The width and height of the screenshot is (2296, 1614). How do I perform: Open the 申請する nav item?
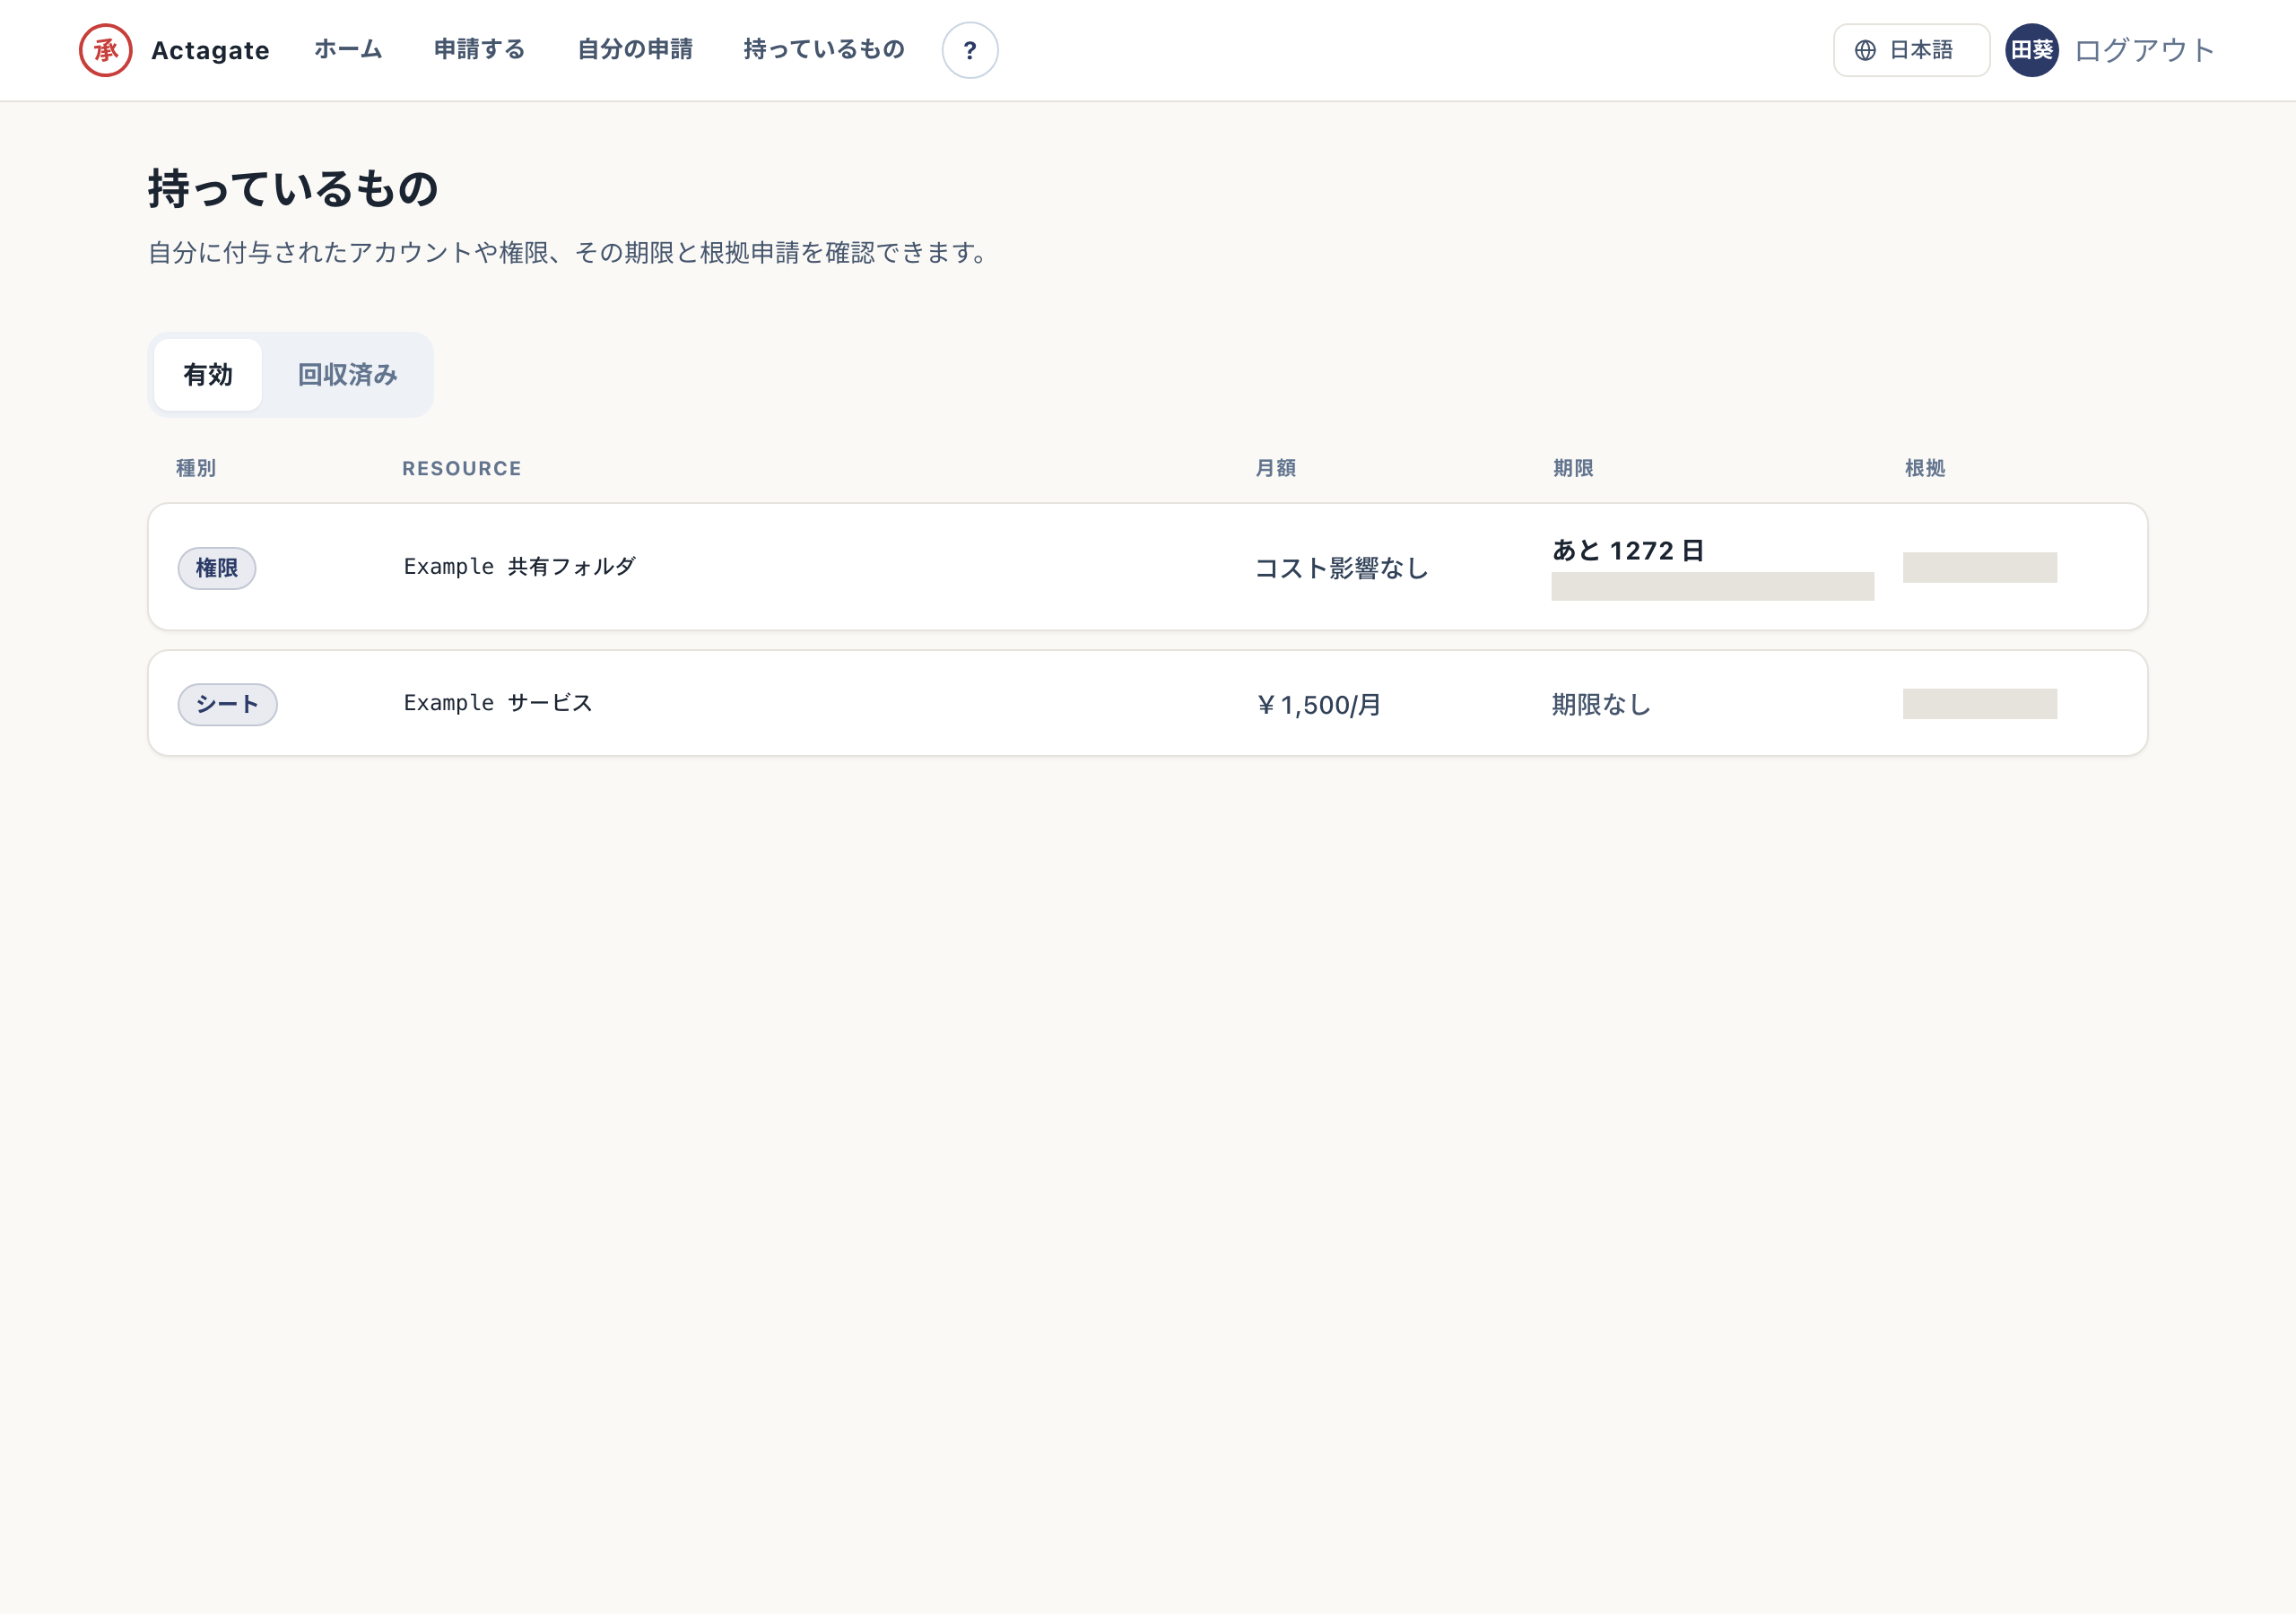[479, 49]
